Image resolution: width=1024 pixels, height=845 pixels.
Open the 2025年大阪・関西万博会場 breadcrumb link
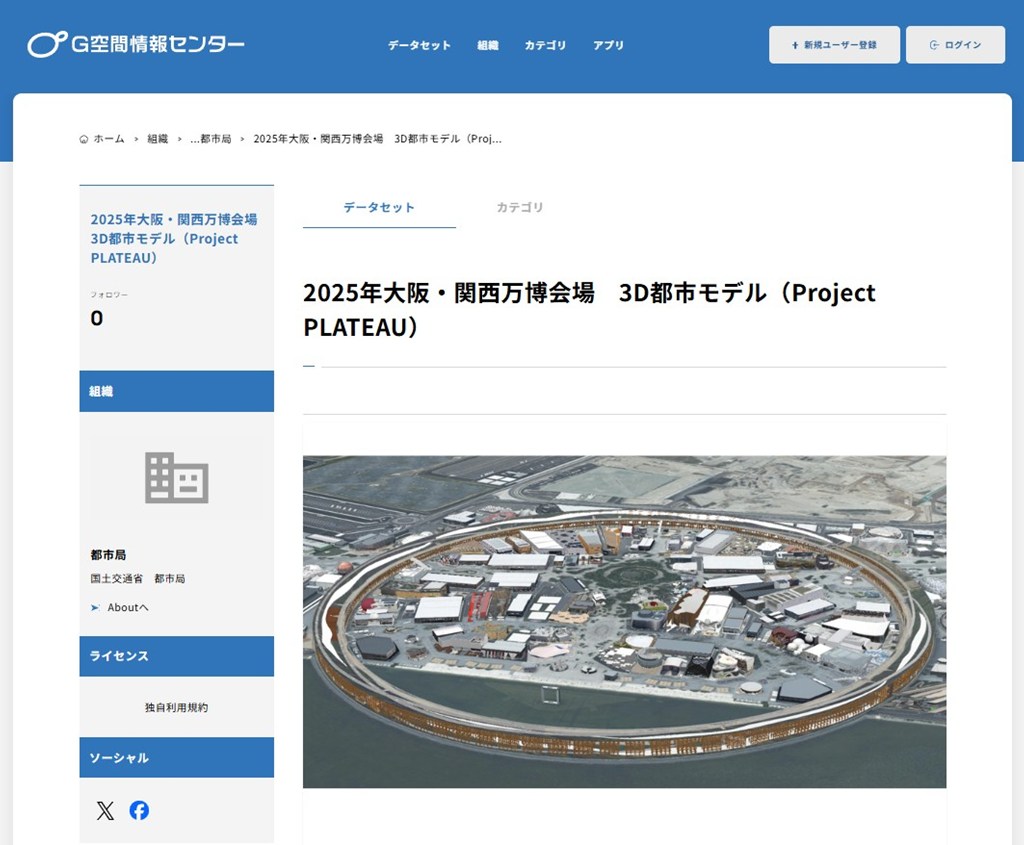377,139
